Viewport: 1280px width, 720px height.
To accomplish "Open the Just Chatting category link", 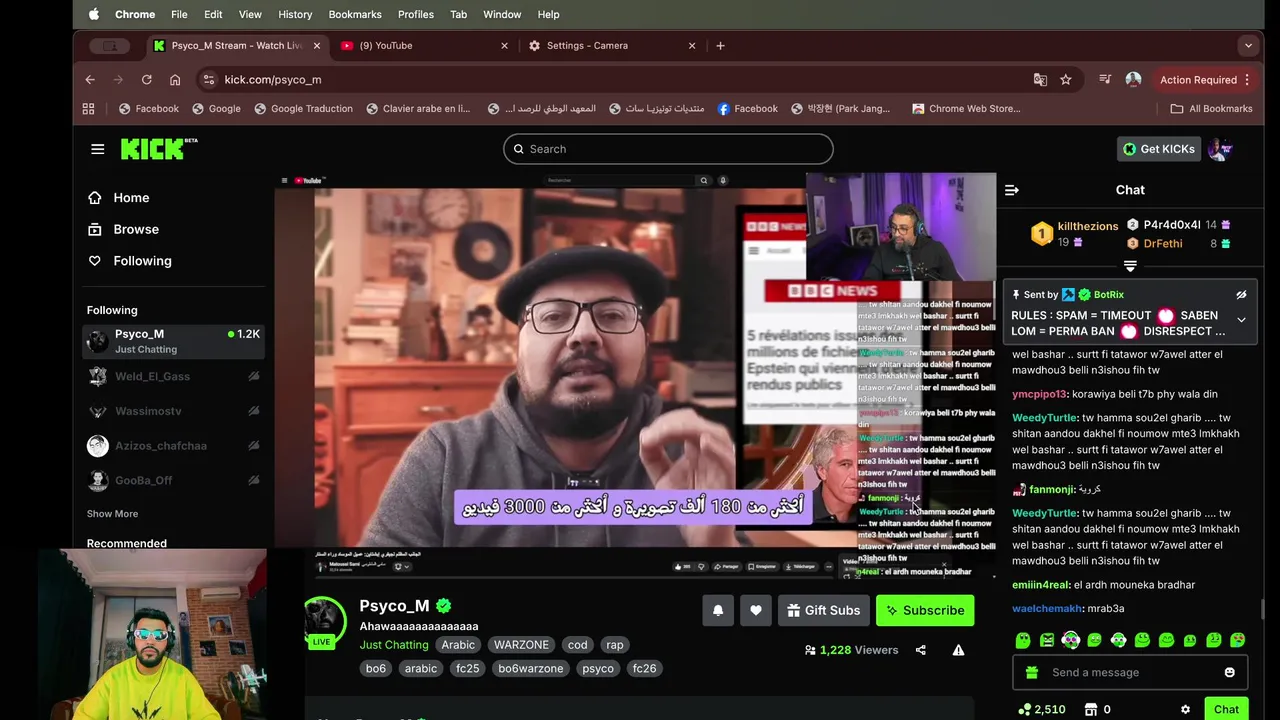I will point(394,645).
